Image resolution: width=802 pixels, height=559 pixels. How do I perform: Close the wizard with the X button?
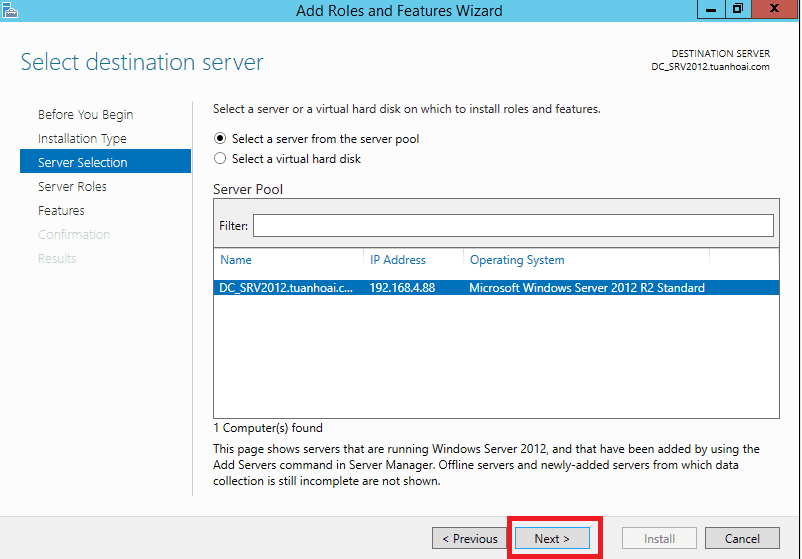pos(774,9)
